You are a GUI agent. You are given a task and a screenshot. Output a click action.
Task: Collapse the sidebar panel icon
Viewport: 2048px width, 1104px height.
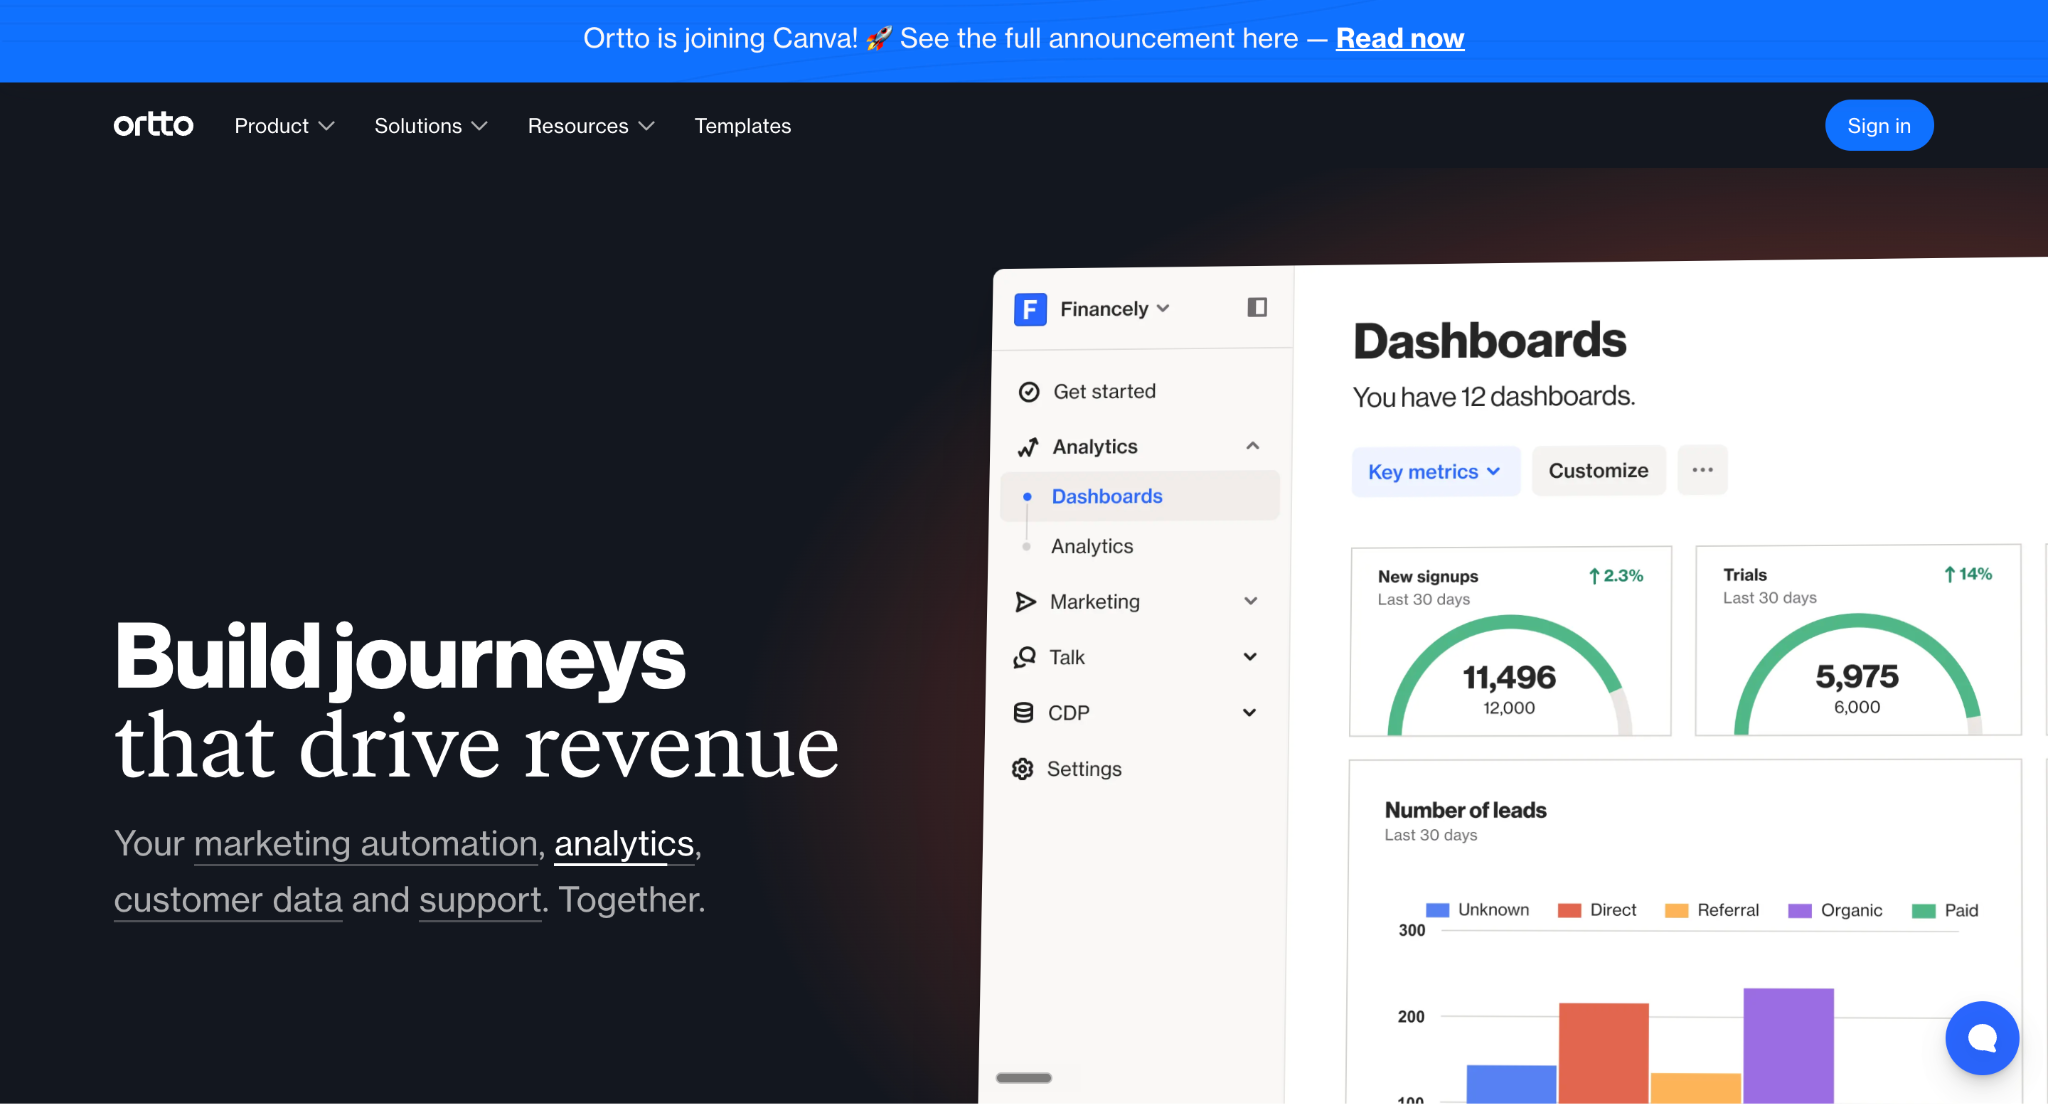tap(1257, 307)
